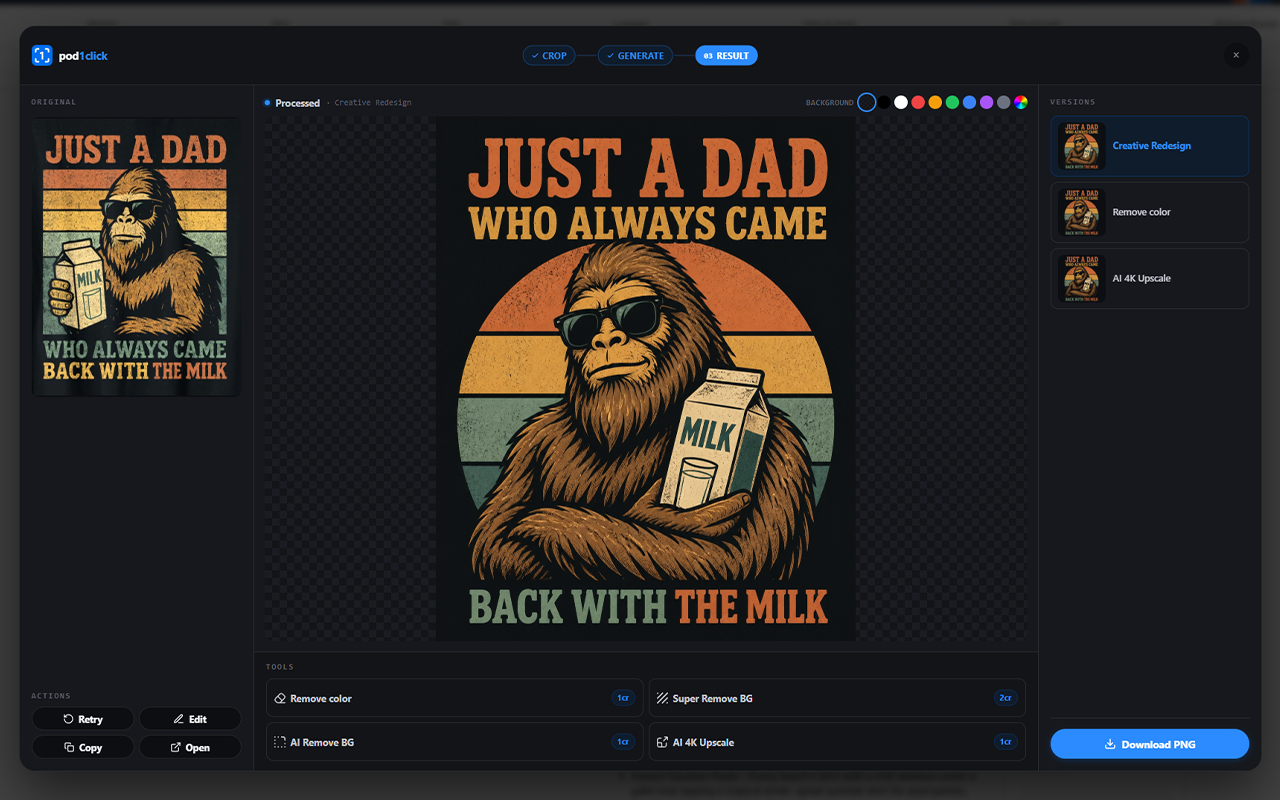Pick the orange background swatch
Image resolution: width=1280 pixels, height=800 pixels.
tap(935, 102)
